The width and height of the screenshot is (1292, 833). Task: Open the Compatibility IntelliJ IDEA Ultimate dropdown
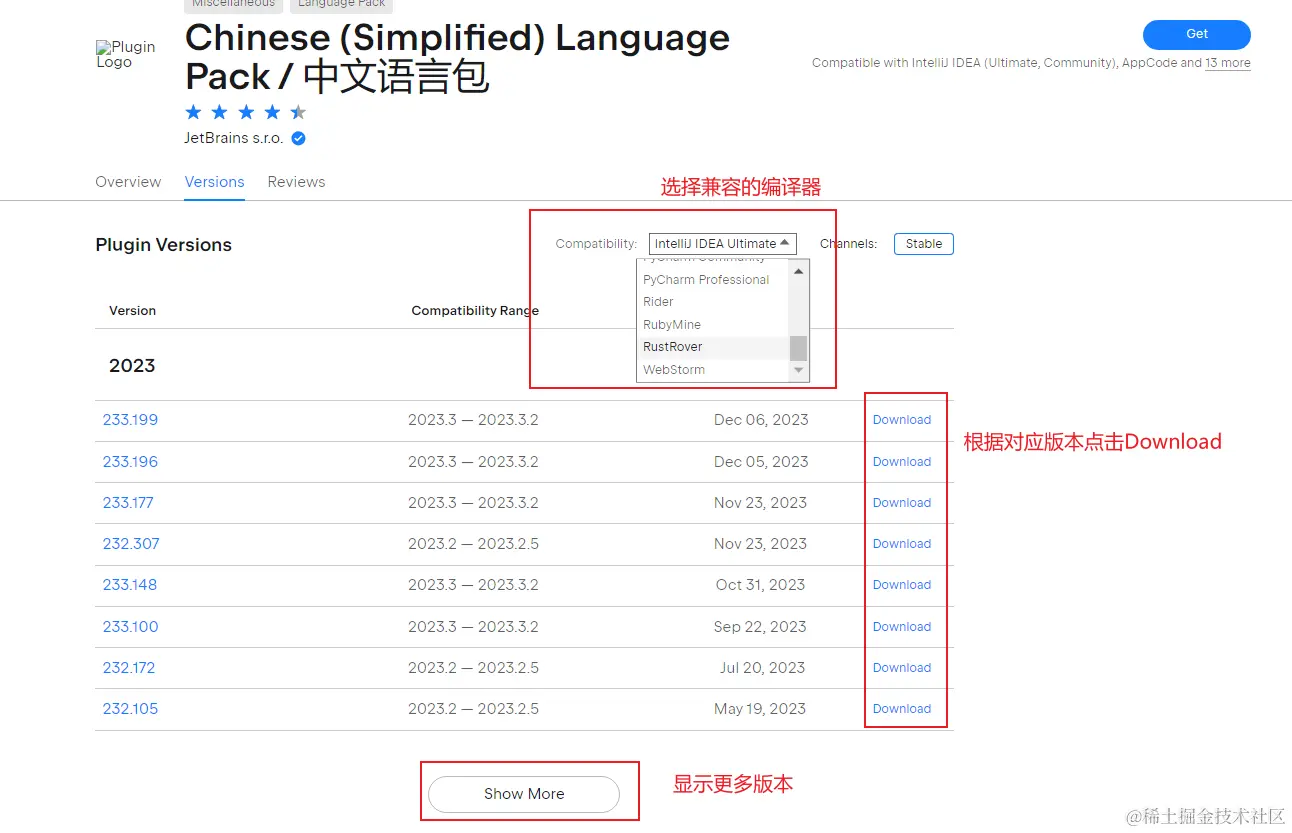[x=722, y=243]
